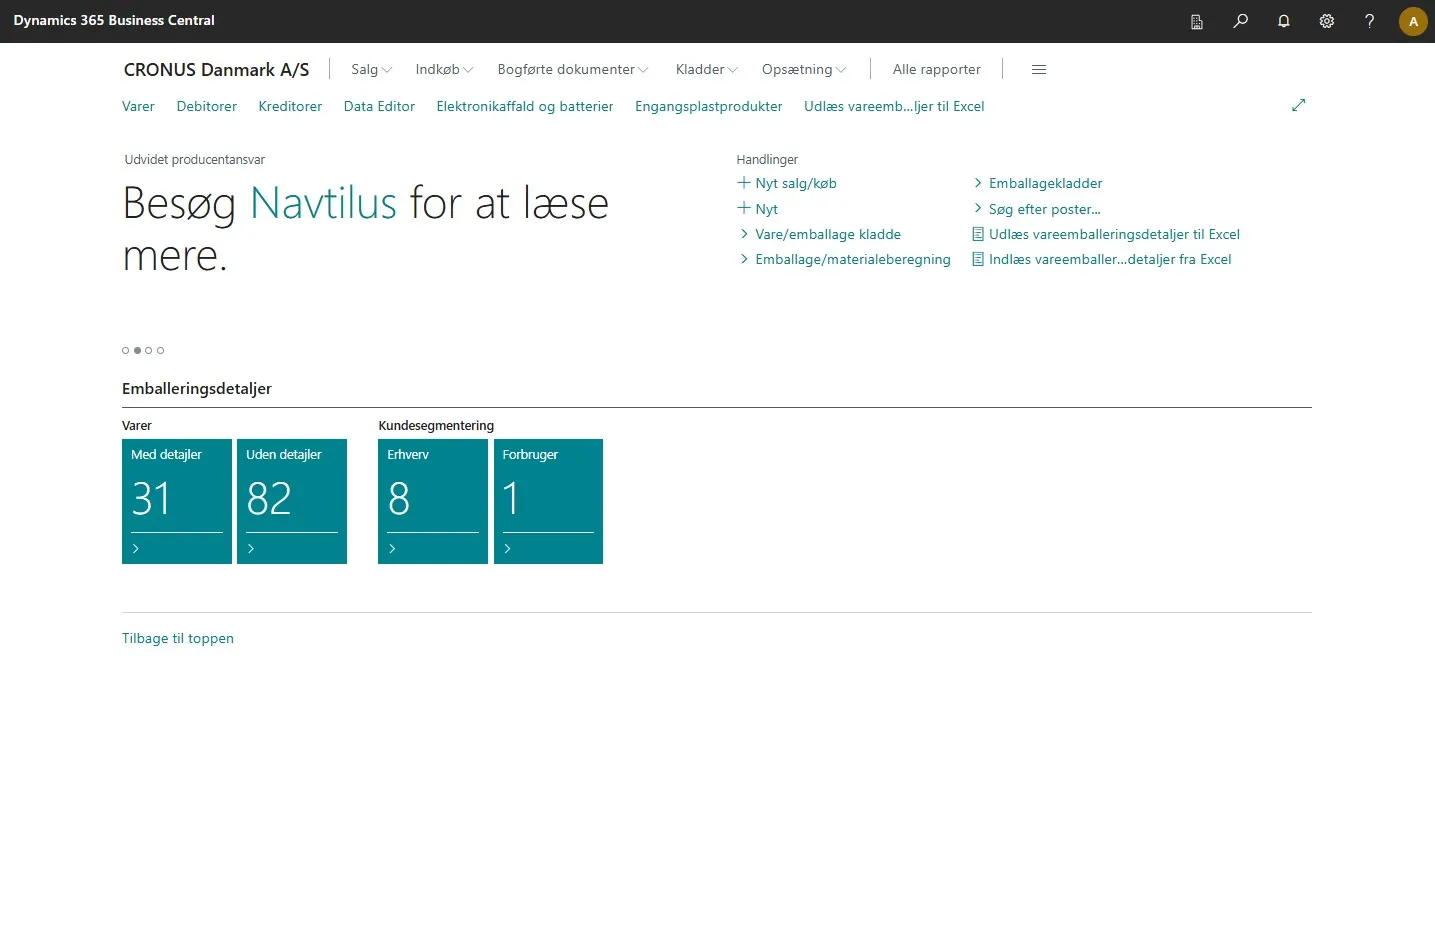
Task: Select the second headline dot
Action: (137, 351)
